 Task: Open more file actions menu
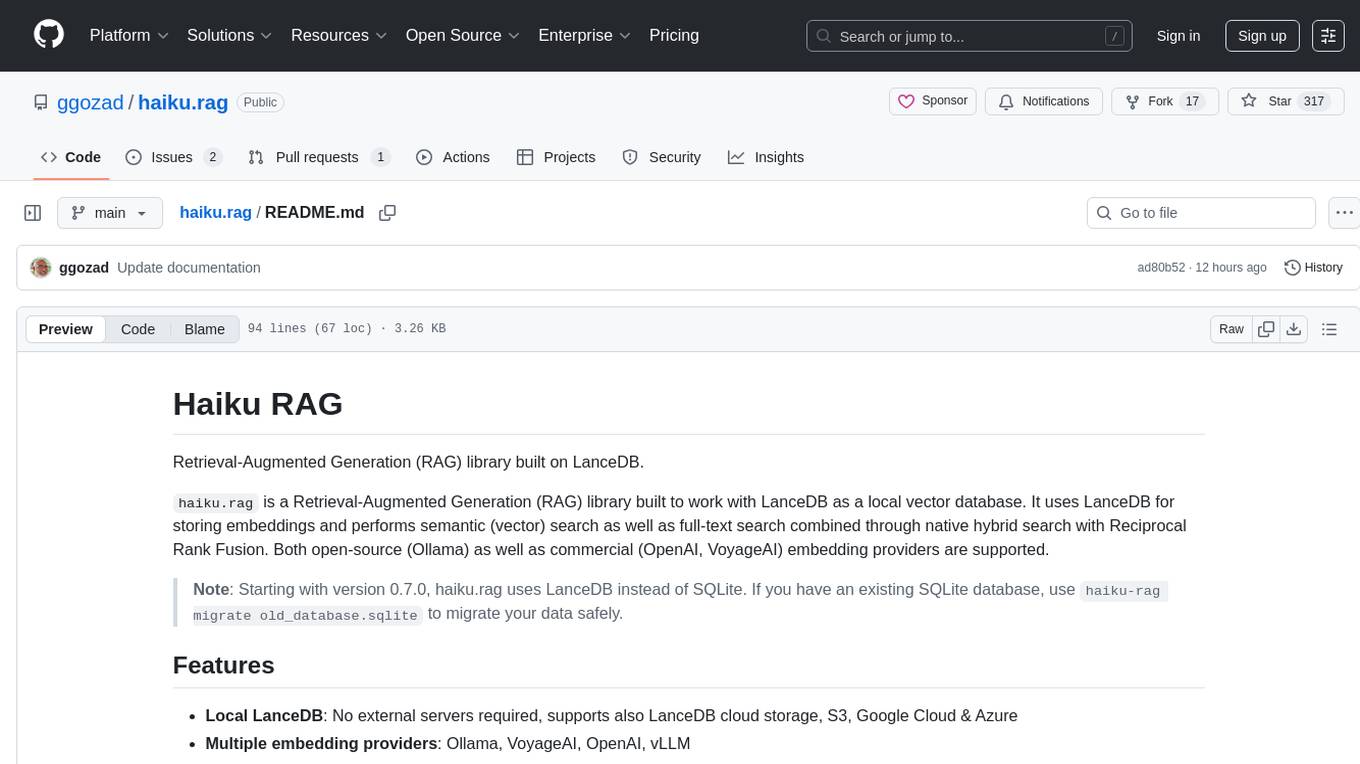coord(1344,213)
